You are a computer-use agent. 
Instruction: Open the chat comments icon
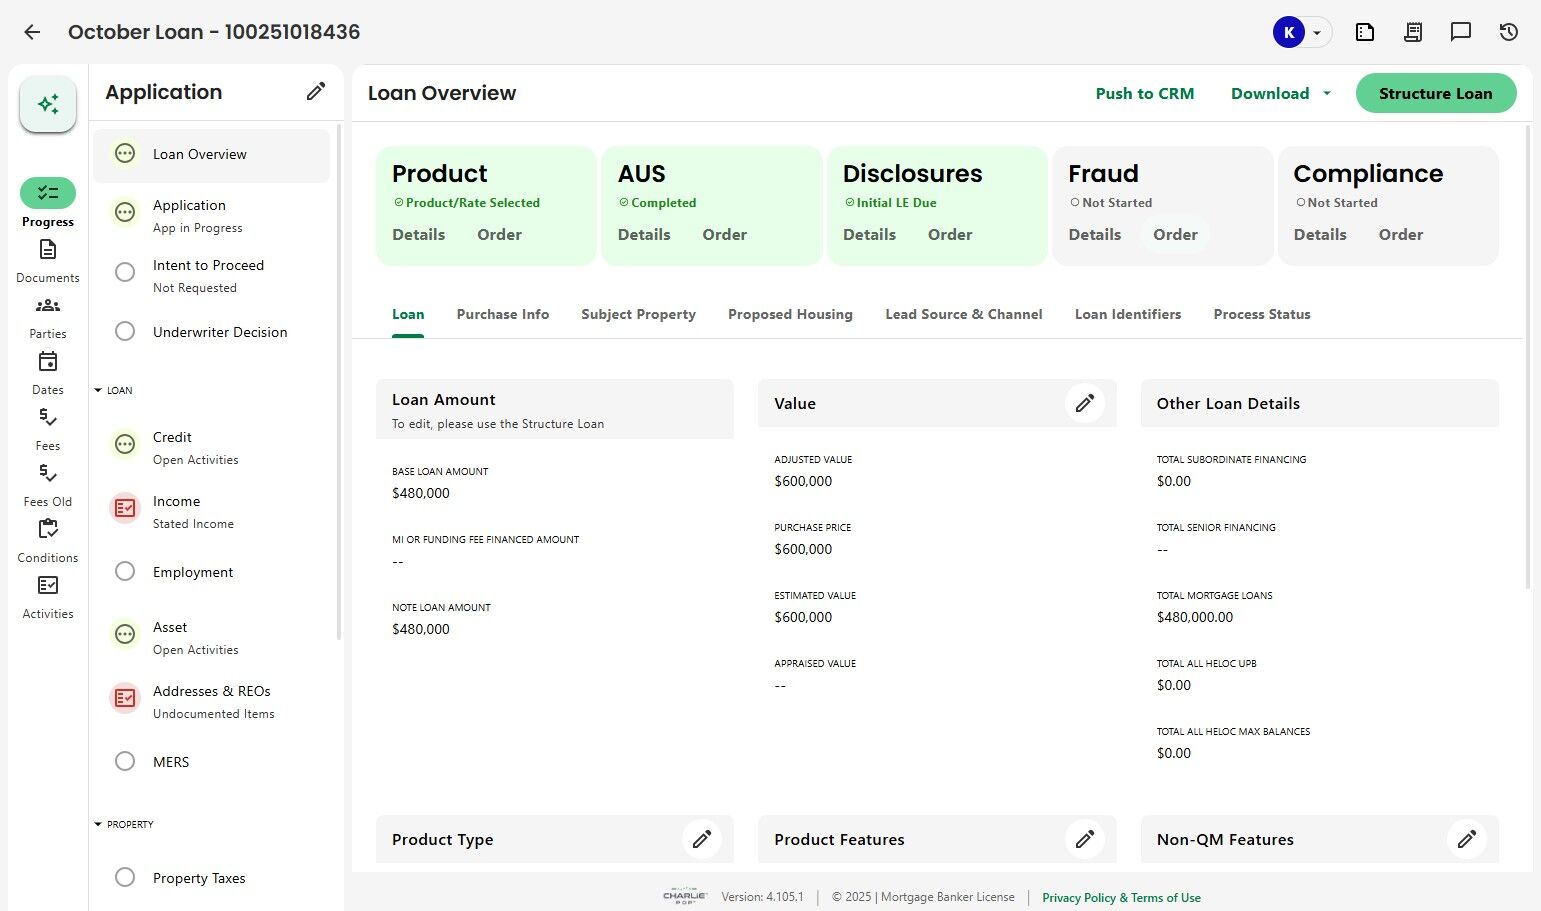click(1461, 32)
